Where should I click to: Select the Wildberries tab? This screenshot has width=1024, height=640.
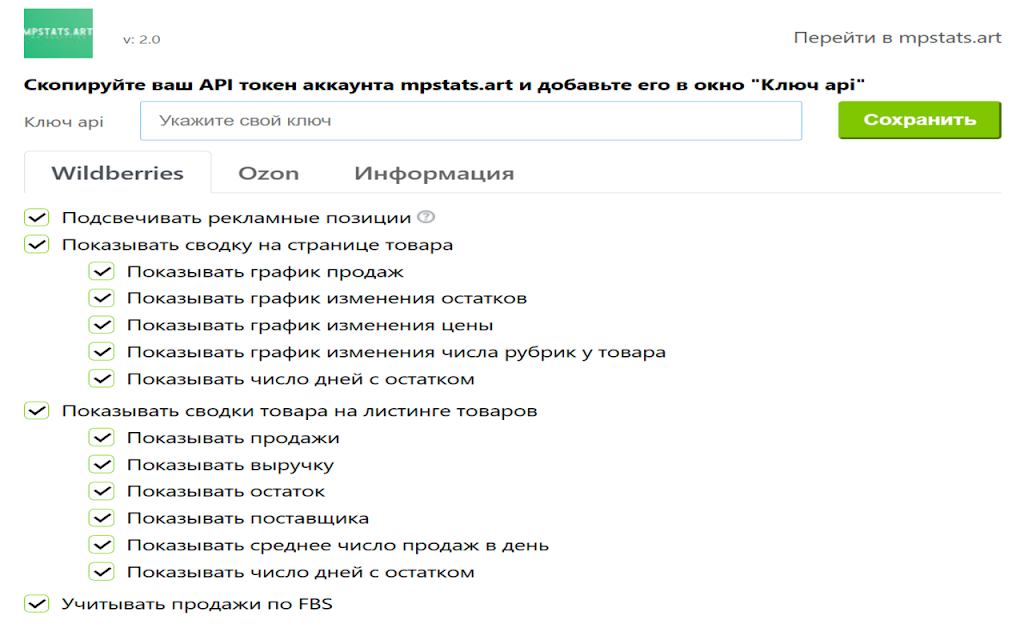tap(118, 173)
